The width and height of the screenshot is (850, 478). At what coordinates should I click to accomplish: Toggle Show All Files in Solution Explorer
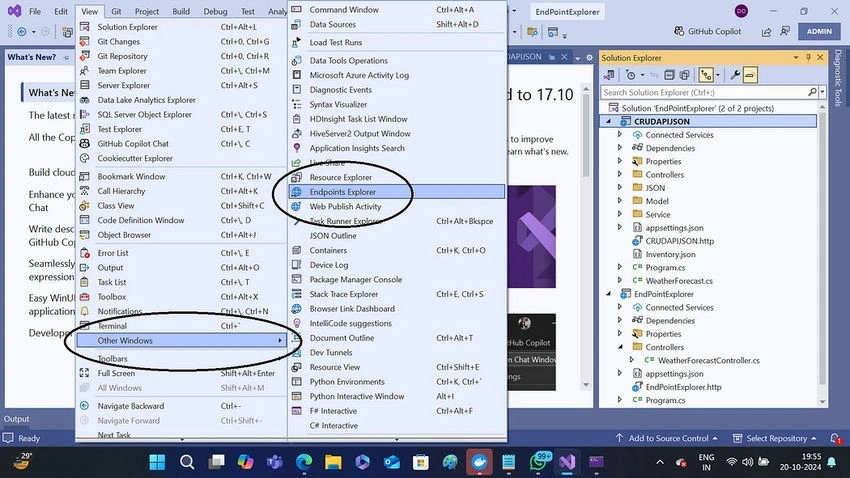point(685,75)
